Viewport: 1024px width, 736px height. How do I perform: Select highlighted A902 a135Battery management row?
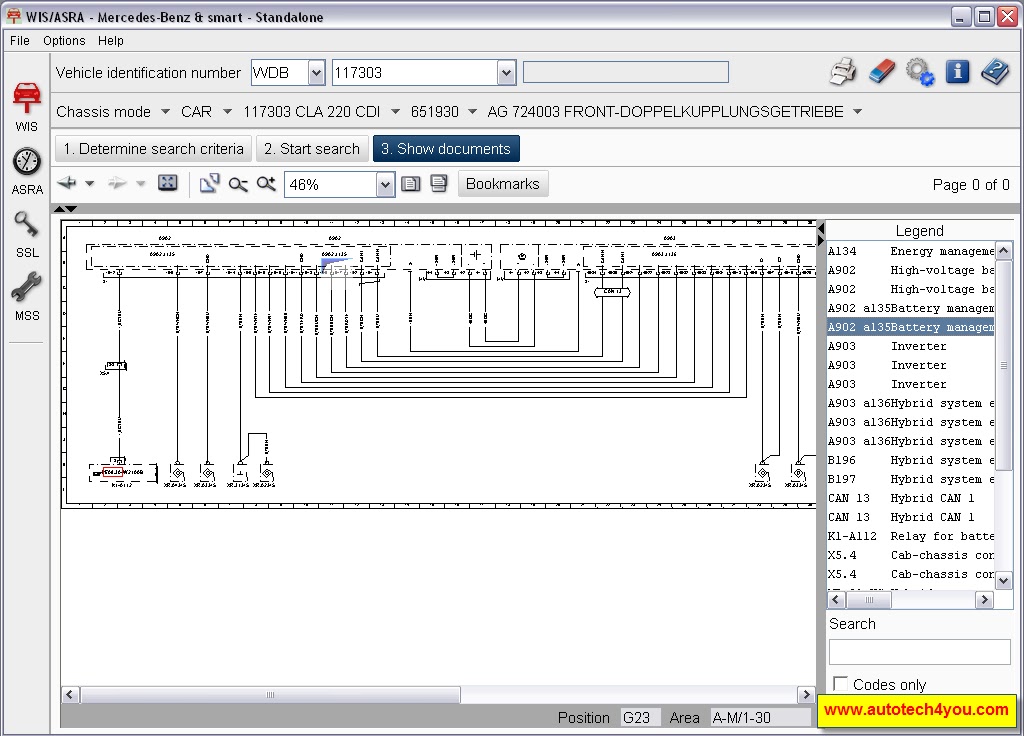(910, 327)
